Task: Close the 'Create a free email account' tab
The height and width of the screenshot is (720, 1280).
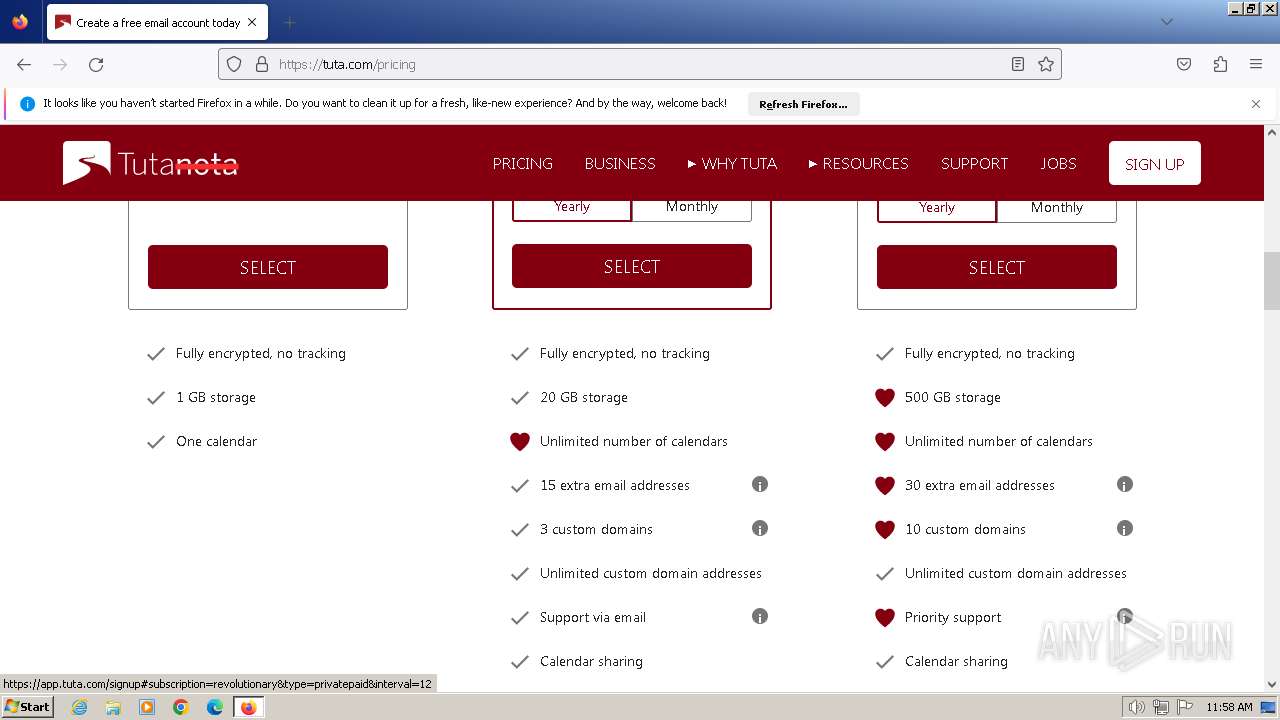Action: (x=252, y=22)
